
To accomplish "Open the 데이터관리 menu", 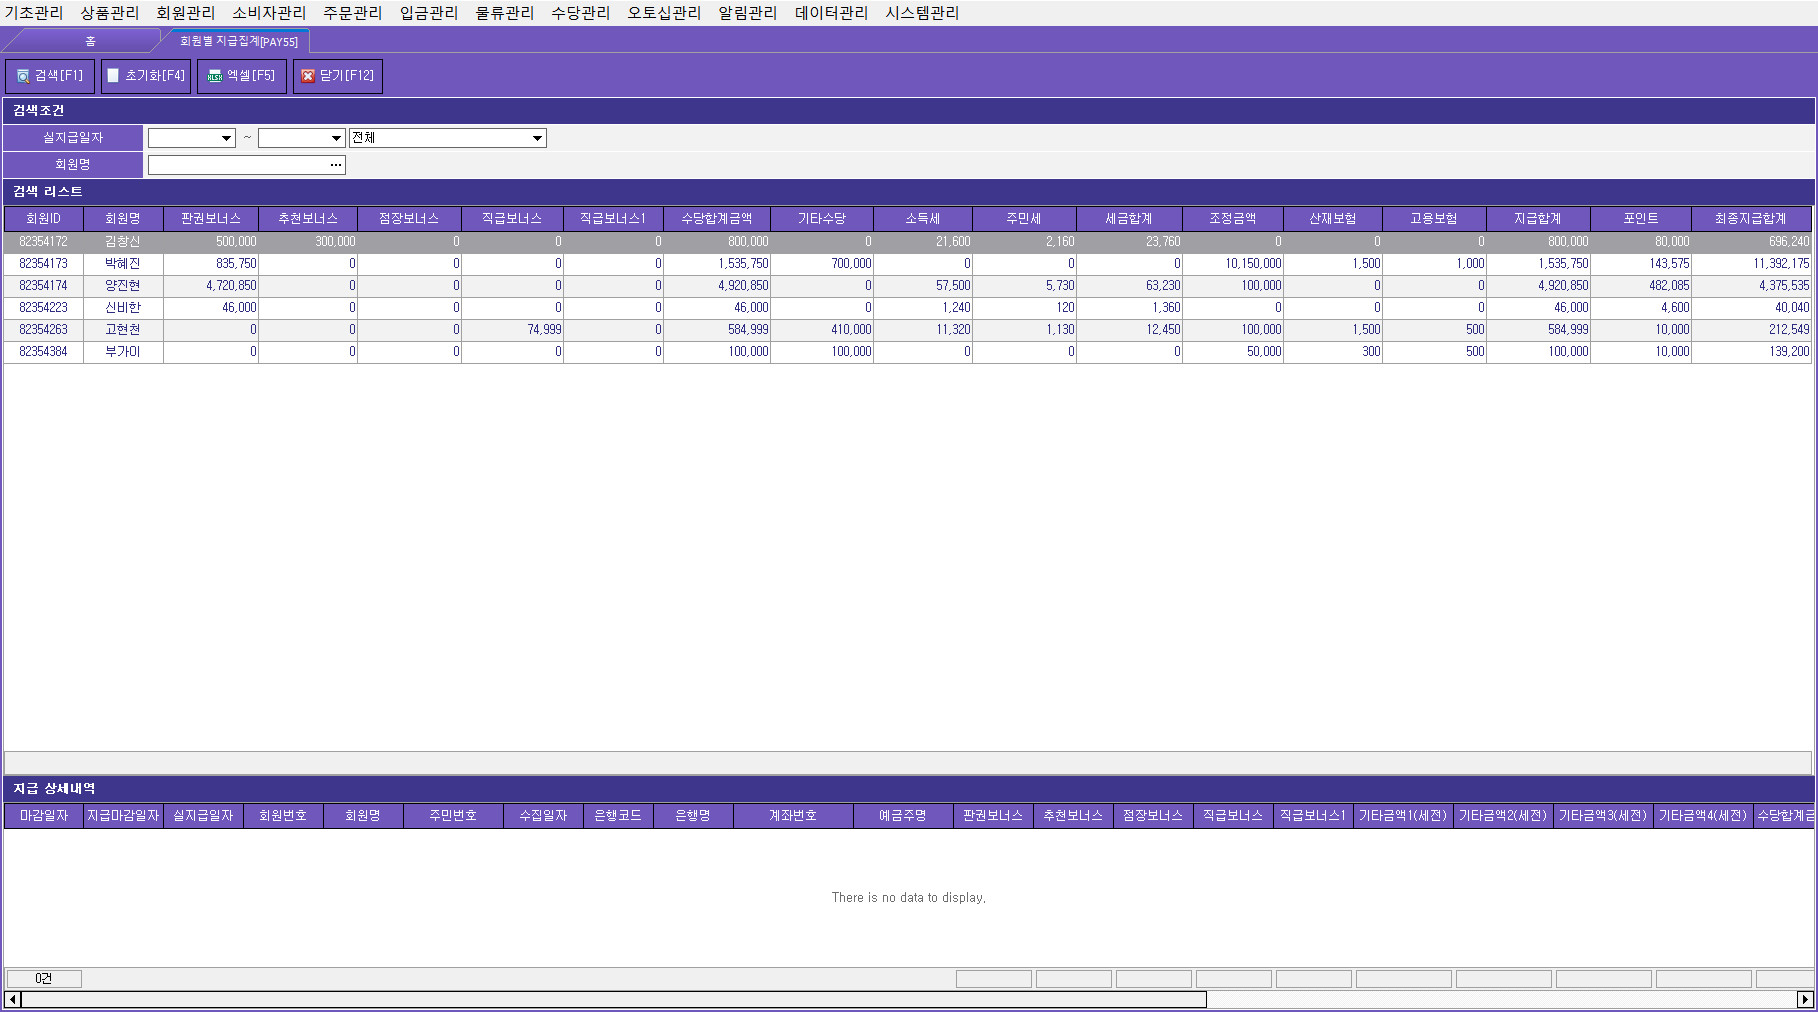I will pyautogui.click(x=831, y=13).
